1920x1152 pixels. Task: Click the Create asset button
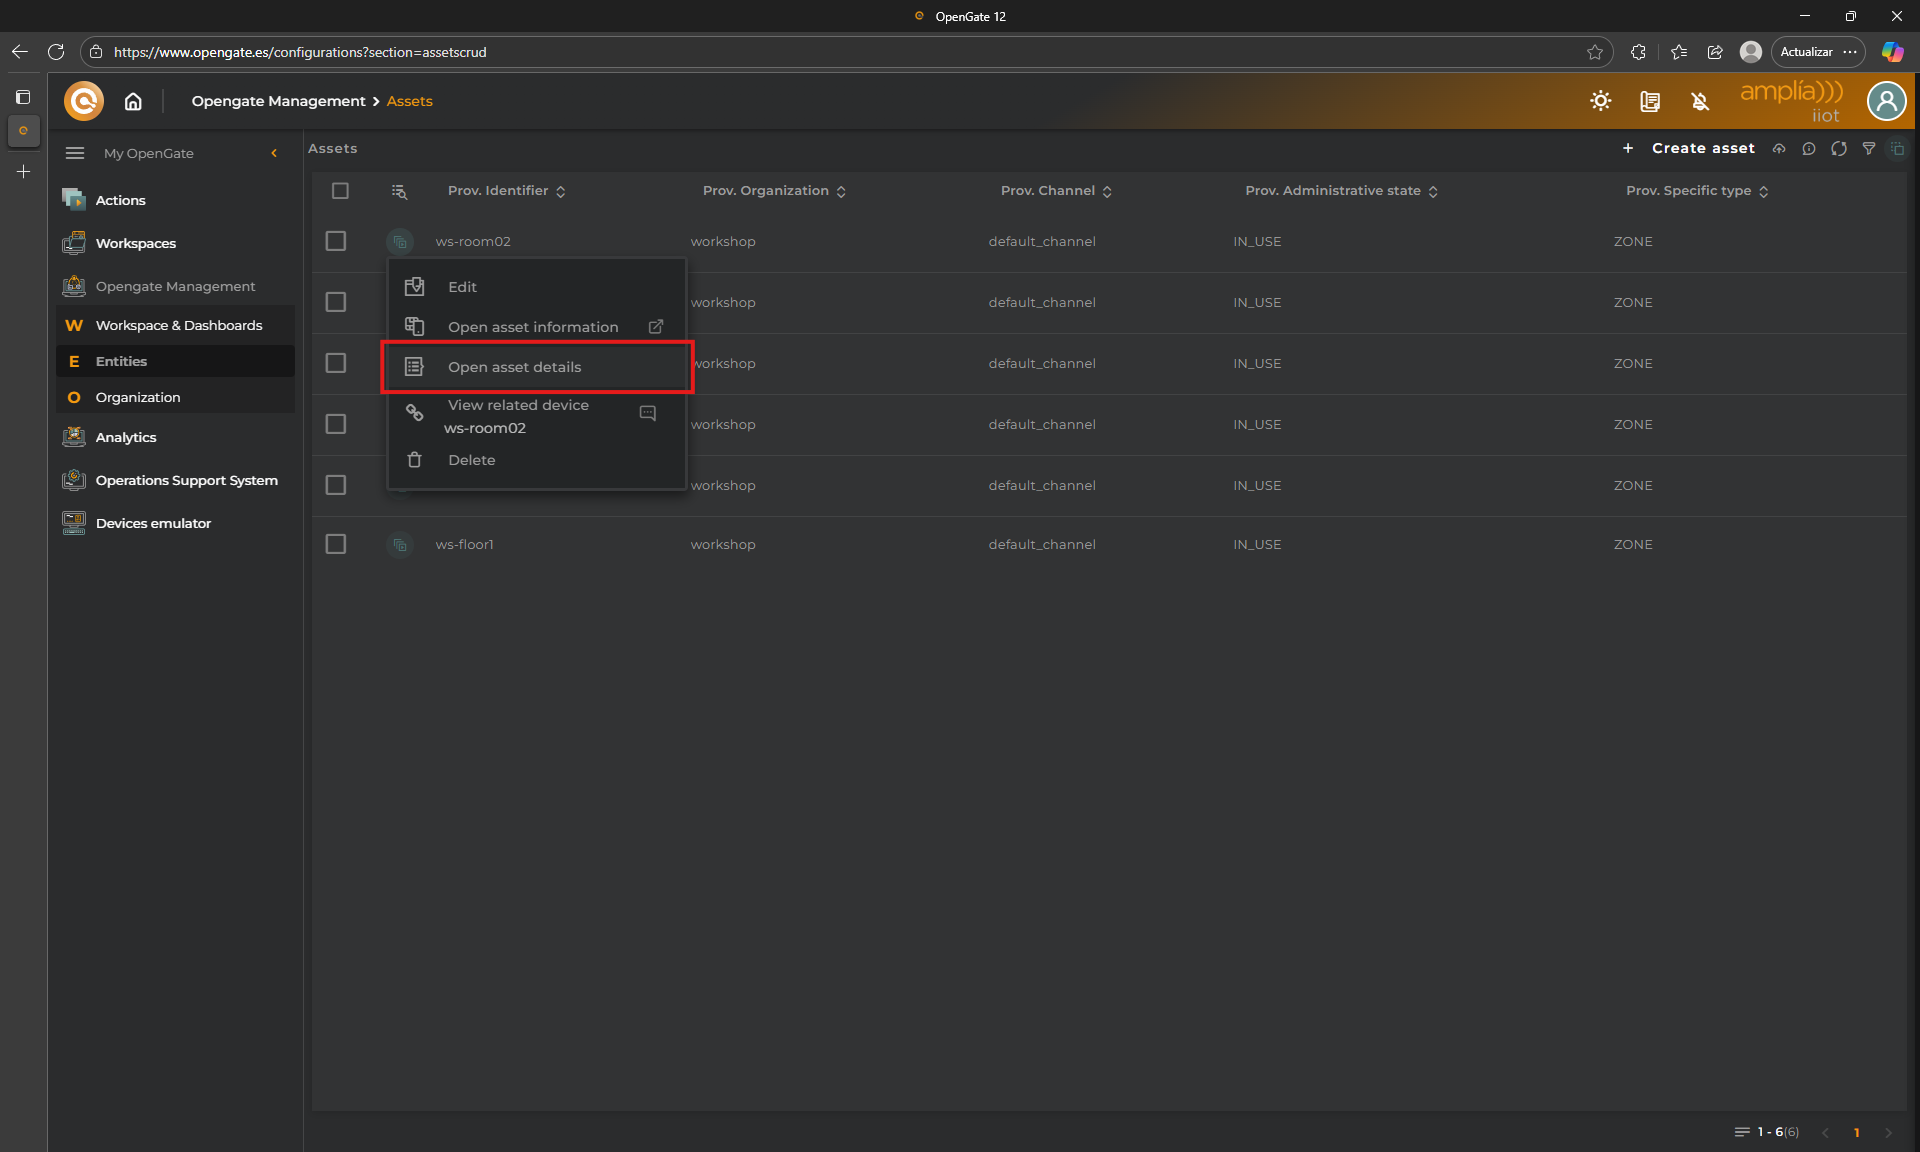click(x=1702, y=148)
